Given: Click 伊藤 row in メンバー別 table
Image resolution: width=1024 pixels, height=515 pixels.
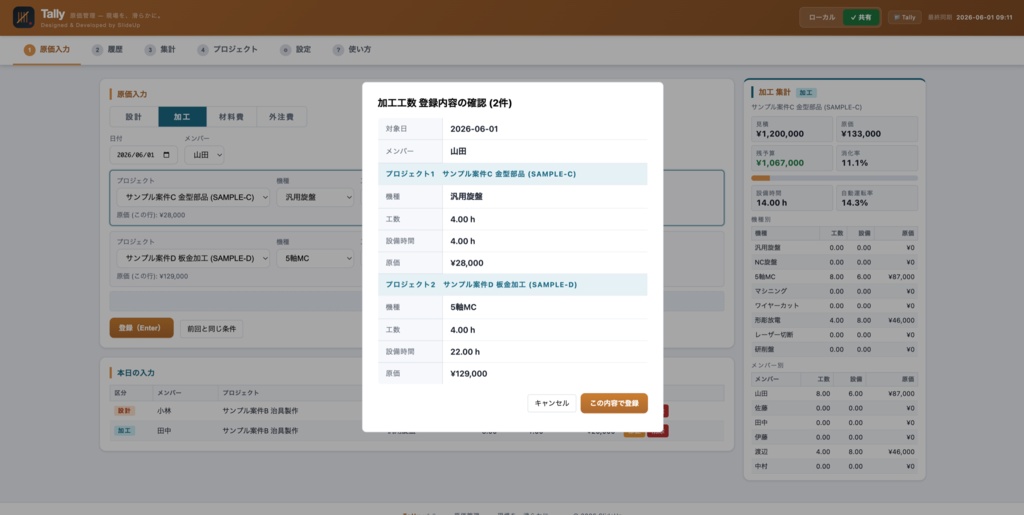Looking at the screenshot, I should [x=835, y=437].
